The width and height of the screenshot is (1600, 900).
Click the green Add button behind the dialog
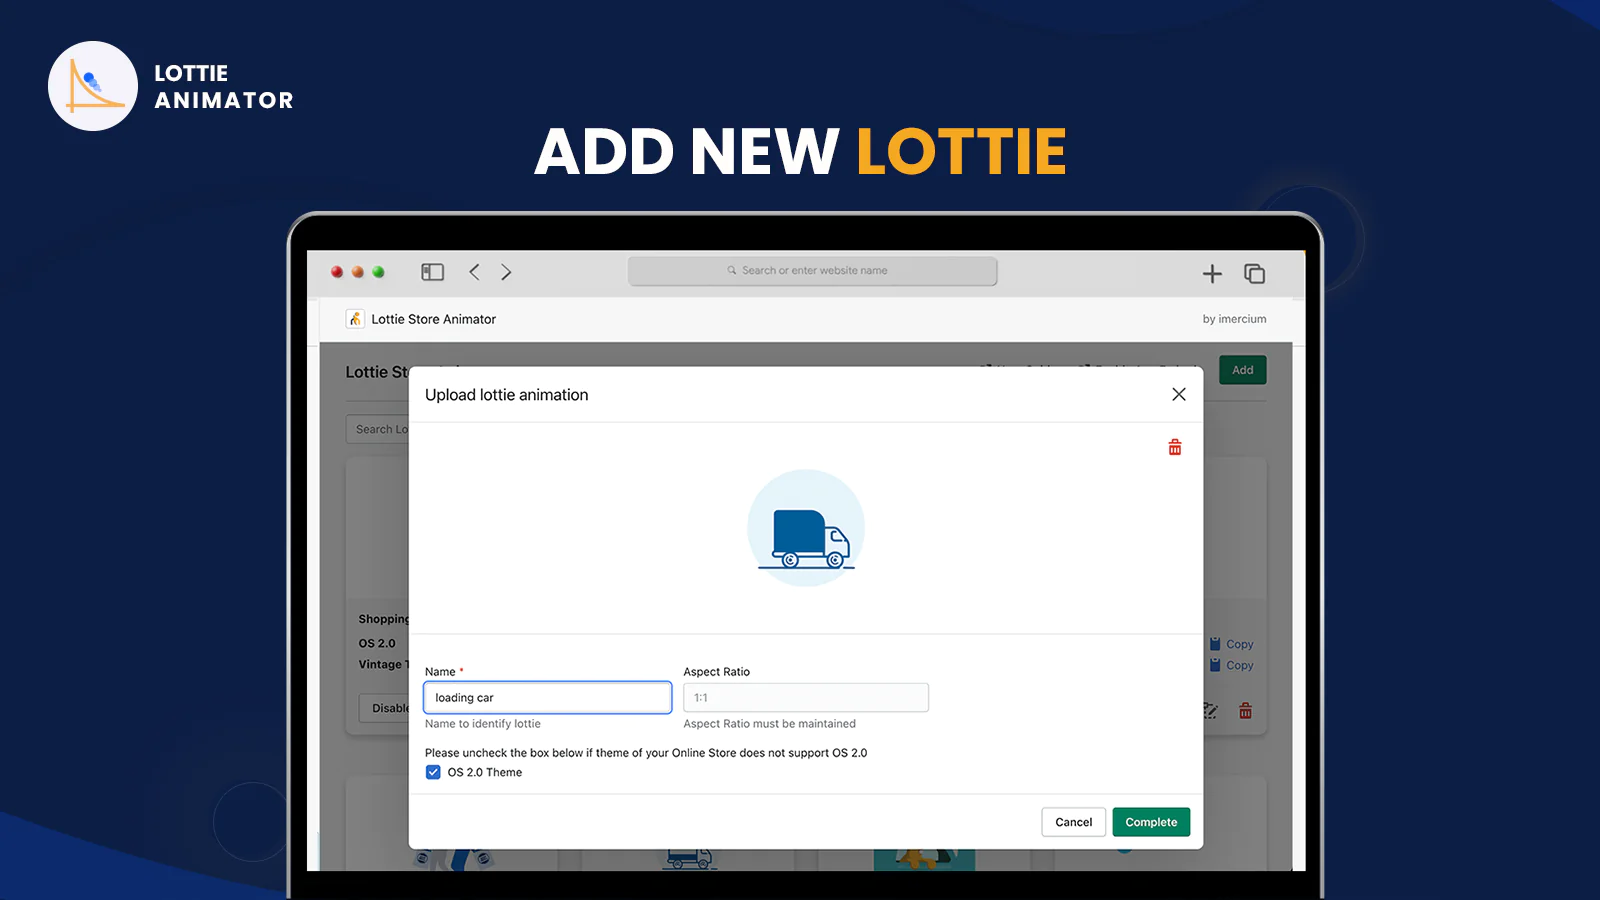pos(1243,370)
